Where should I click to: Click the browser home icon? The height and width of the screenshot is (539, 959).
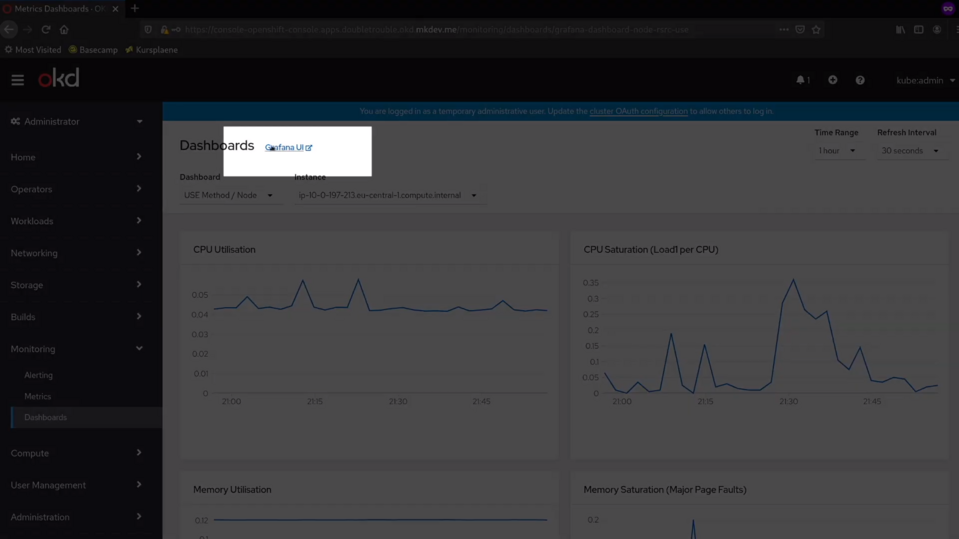pos(64,29)
